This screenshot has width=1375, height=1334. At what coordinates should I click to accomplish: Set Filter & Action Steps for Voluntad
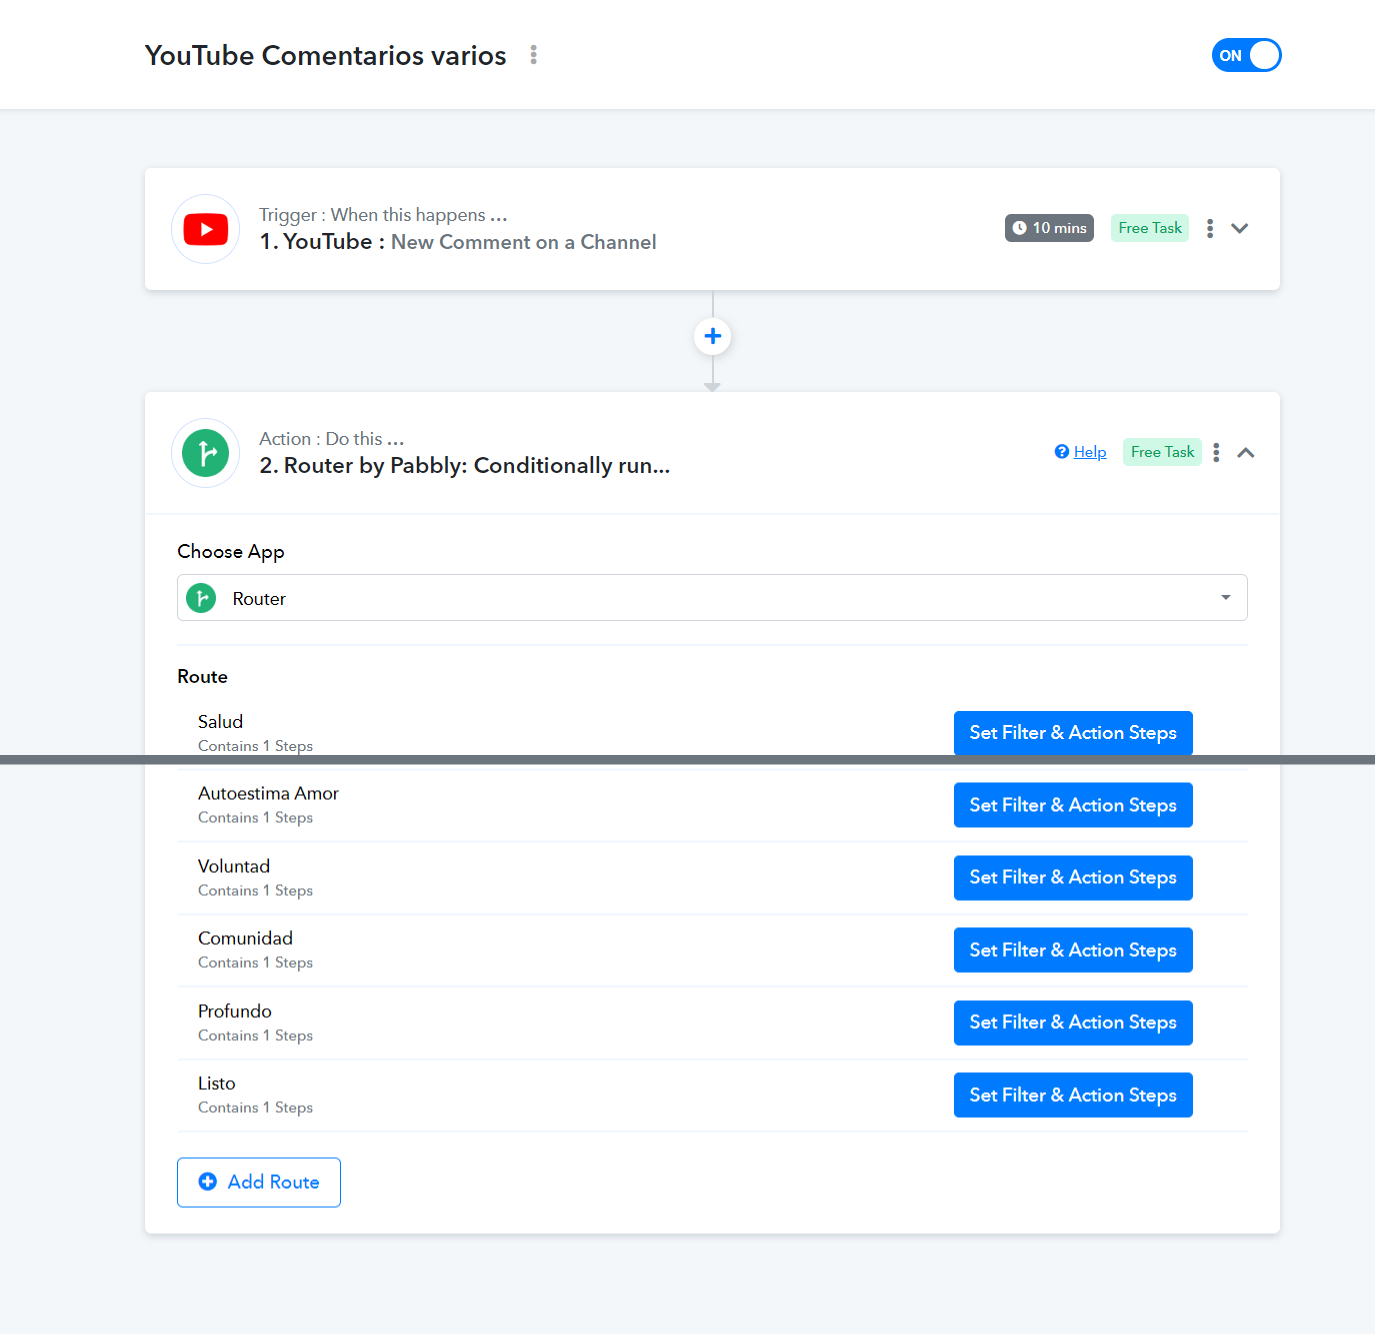click(x=1073, y=878)
